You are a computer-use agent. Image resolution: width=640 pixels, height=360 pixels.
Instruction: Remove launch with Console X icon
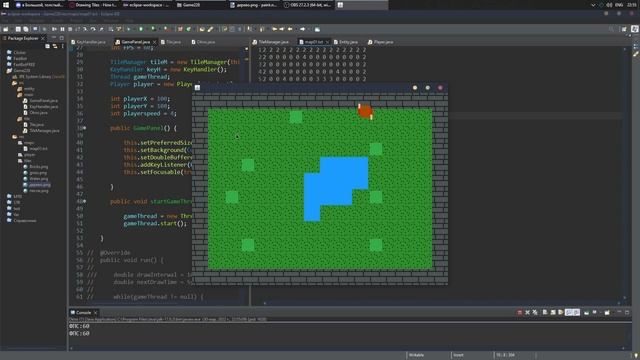[527, 313]
